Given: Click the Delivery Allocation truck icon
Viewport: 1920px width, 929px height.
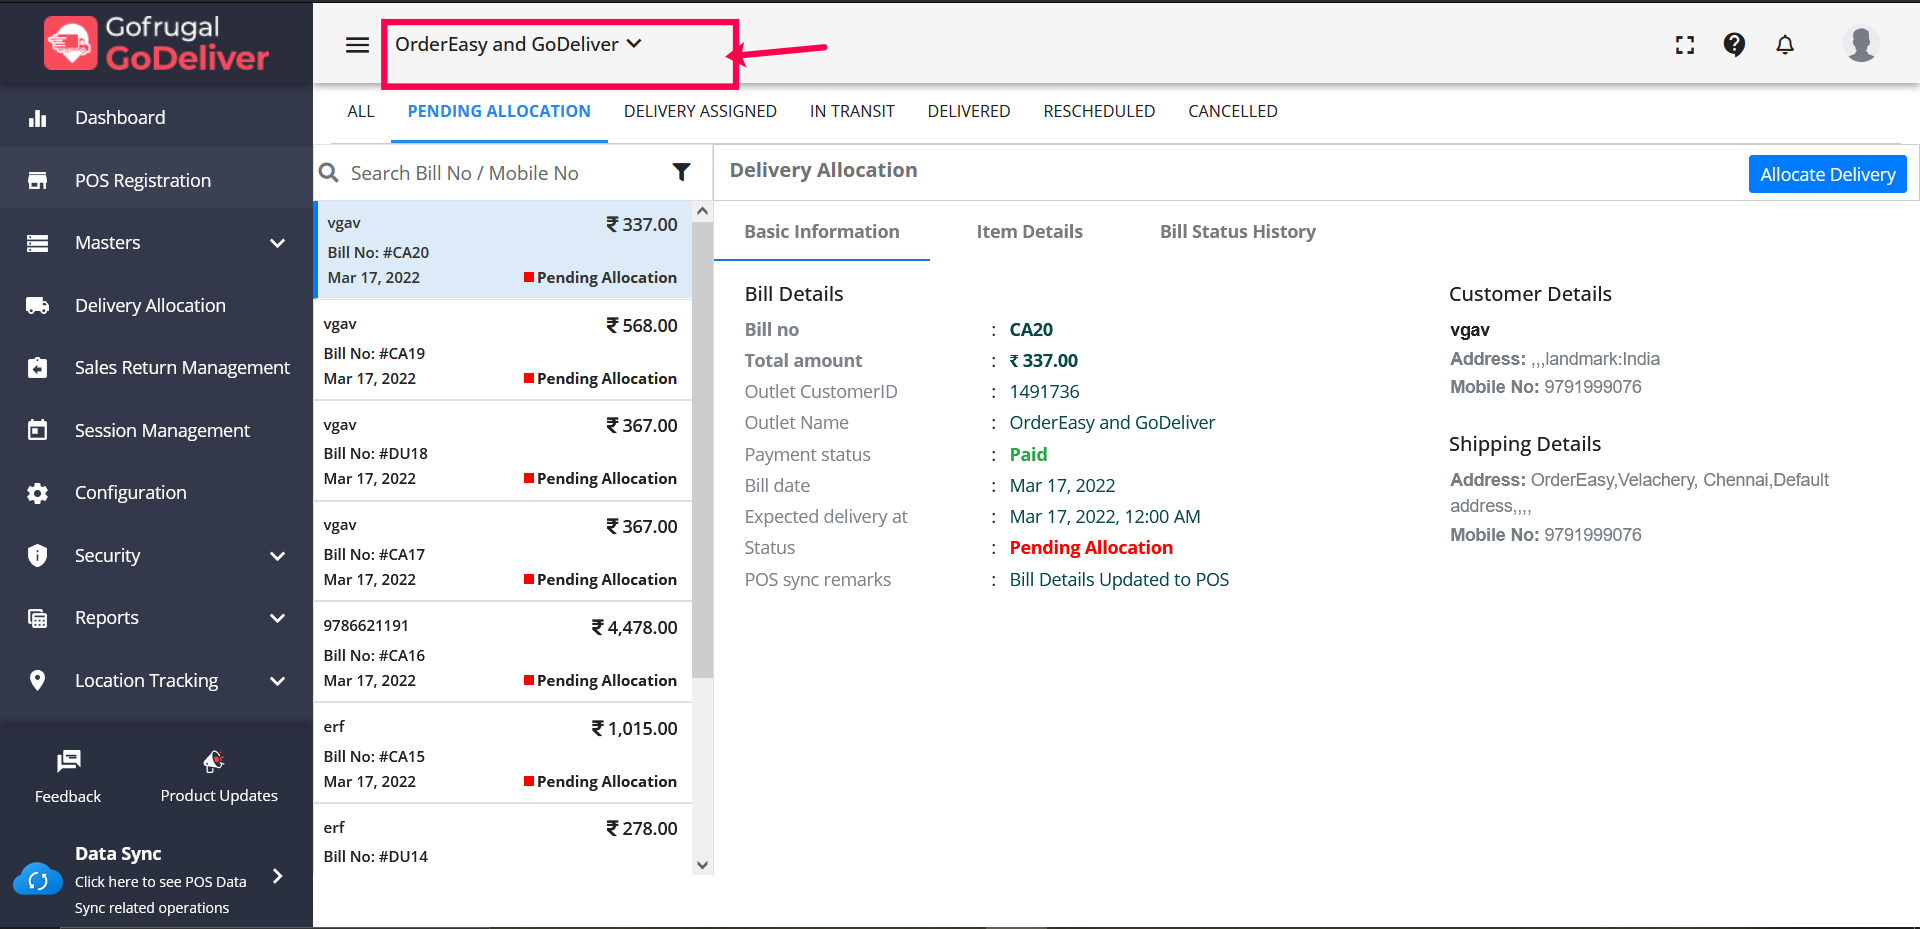Looking at the screenshot, I should point(38,306).
